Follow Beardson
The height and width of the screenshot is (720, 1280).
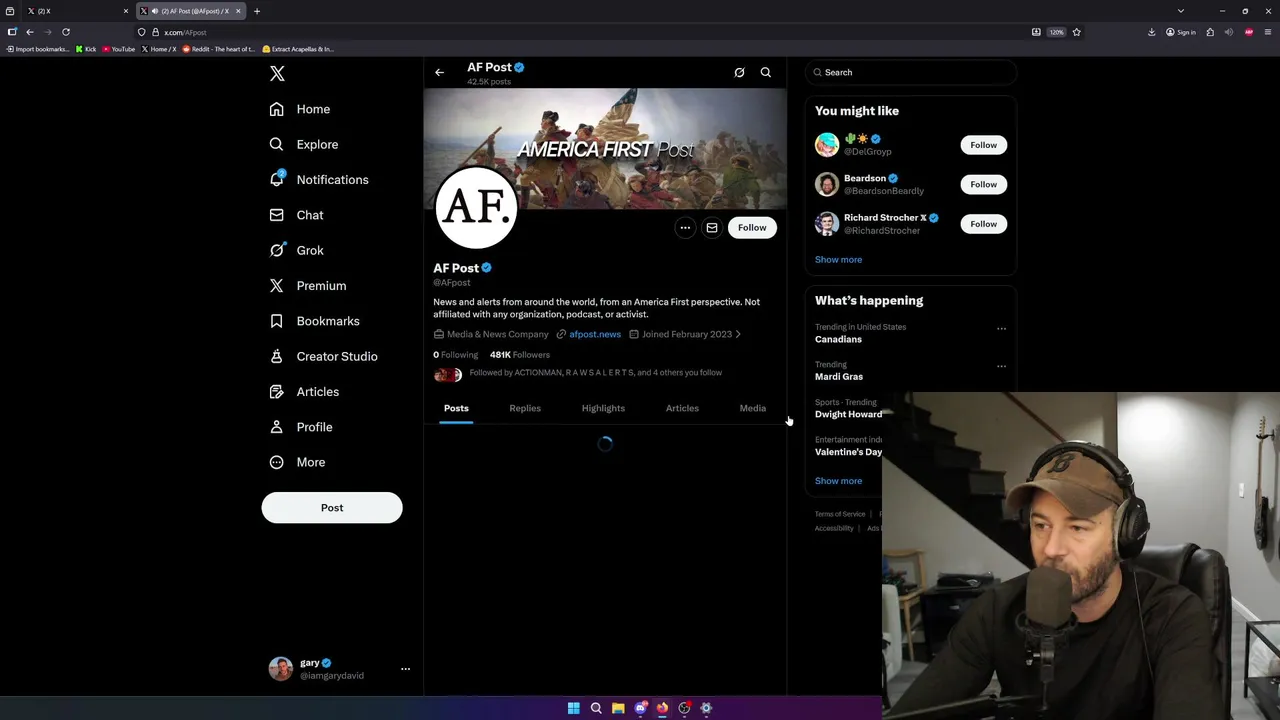tap(983, 184)
